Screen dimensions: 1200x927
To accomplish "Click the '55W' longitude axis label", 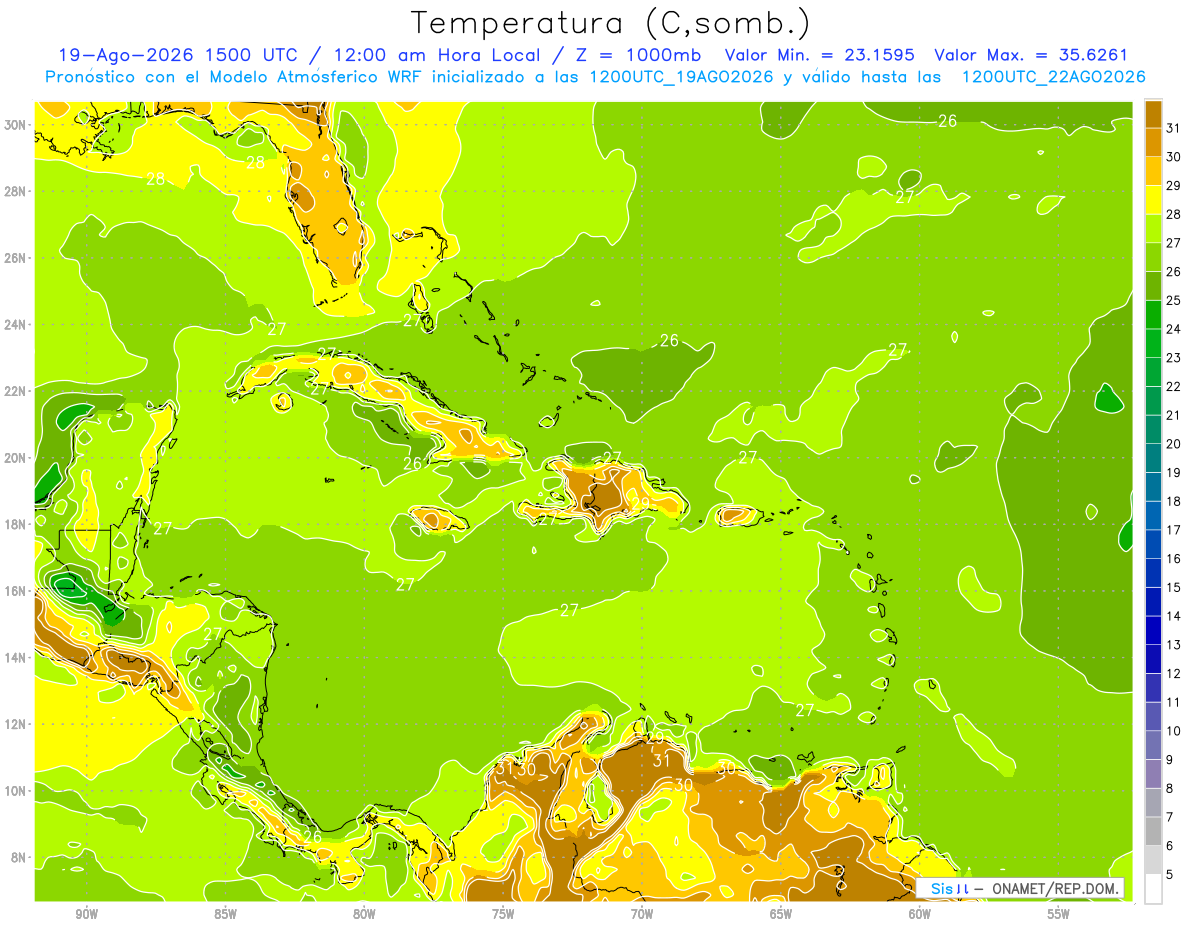I will point(1059,914).
